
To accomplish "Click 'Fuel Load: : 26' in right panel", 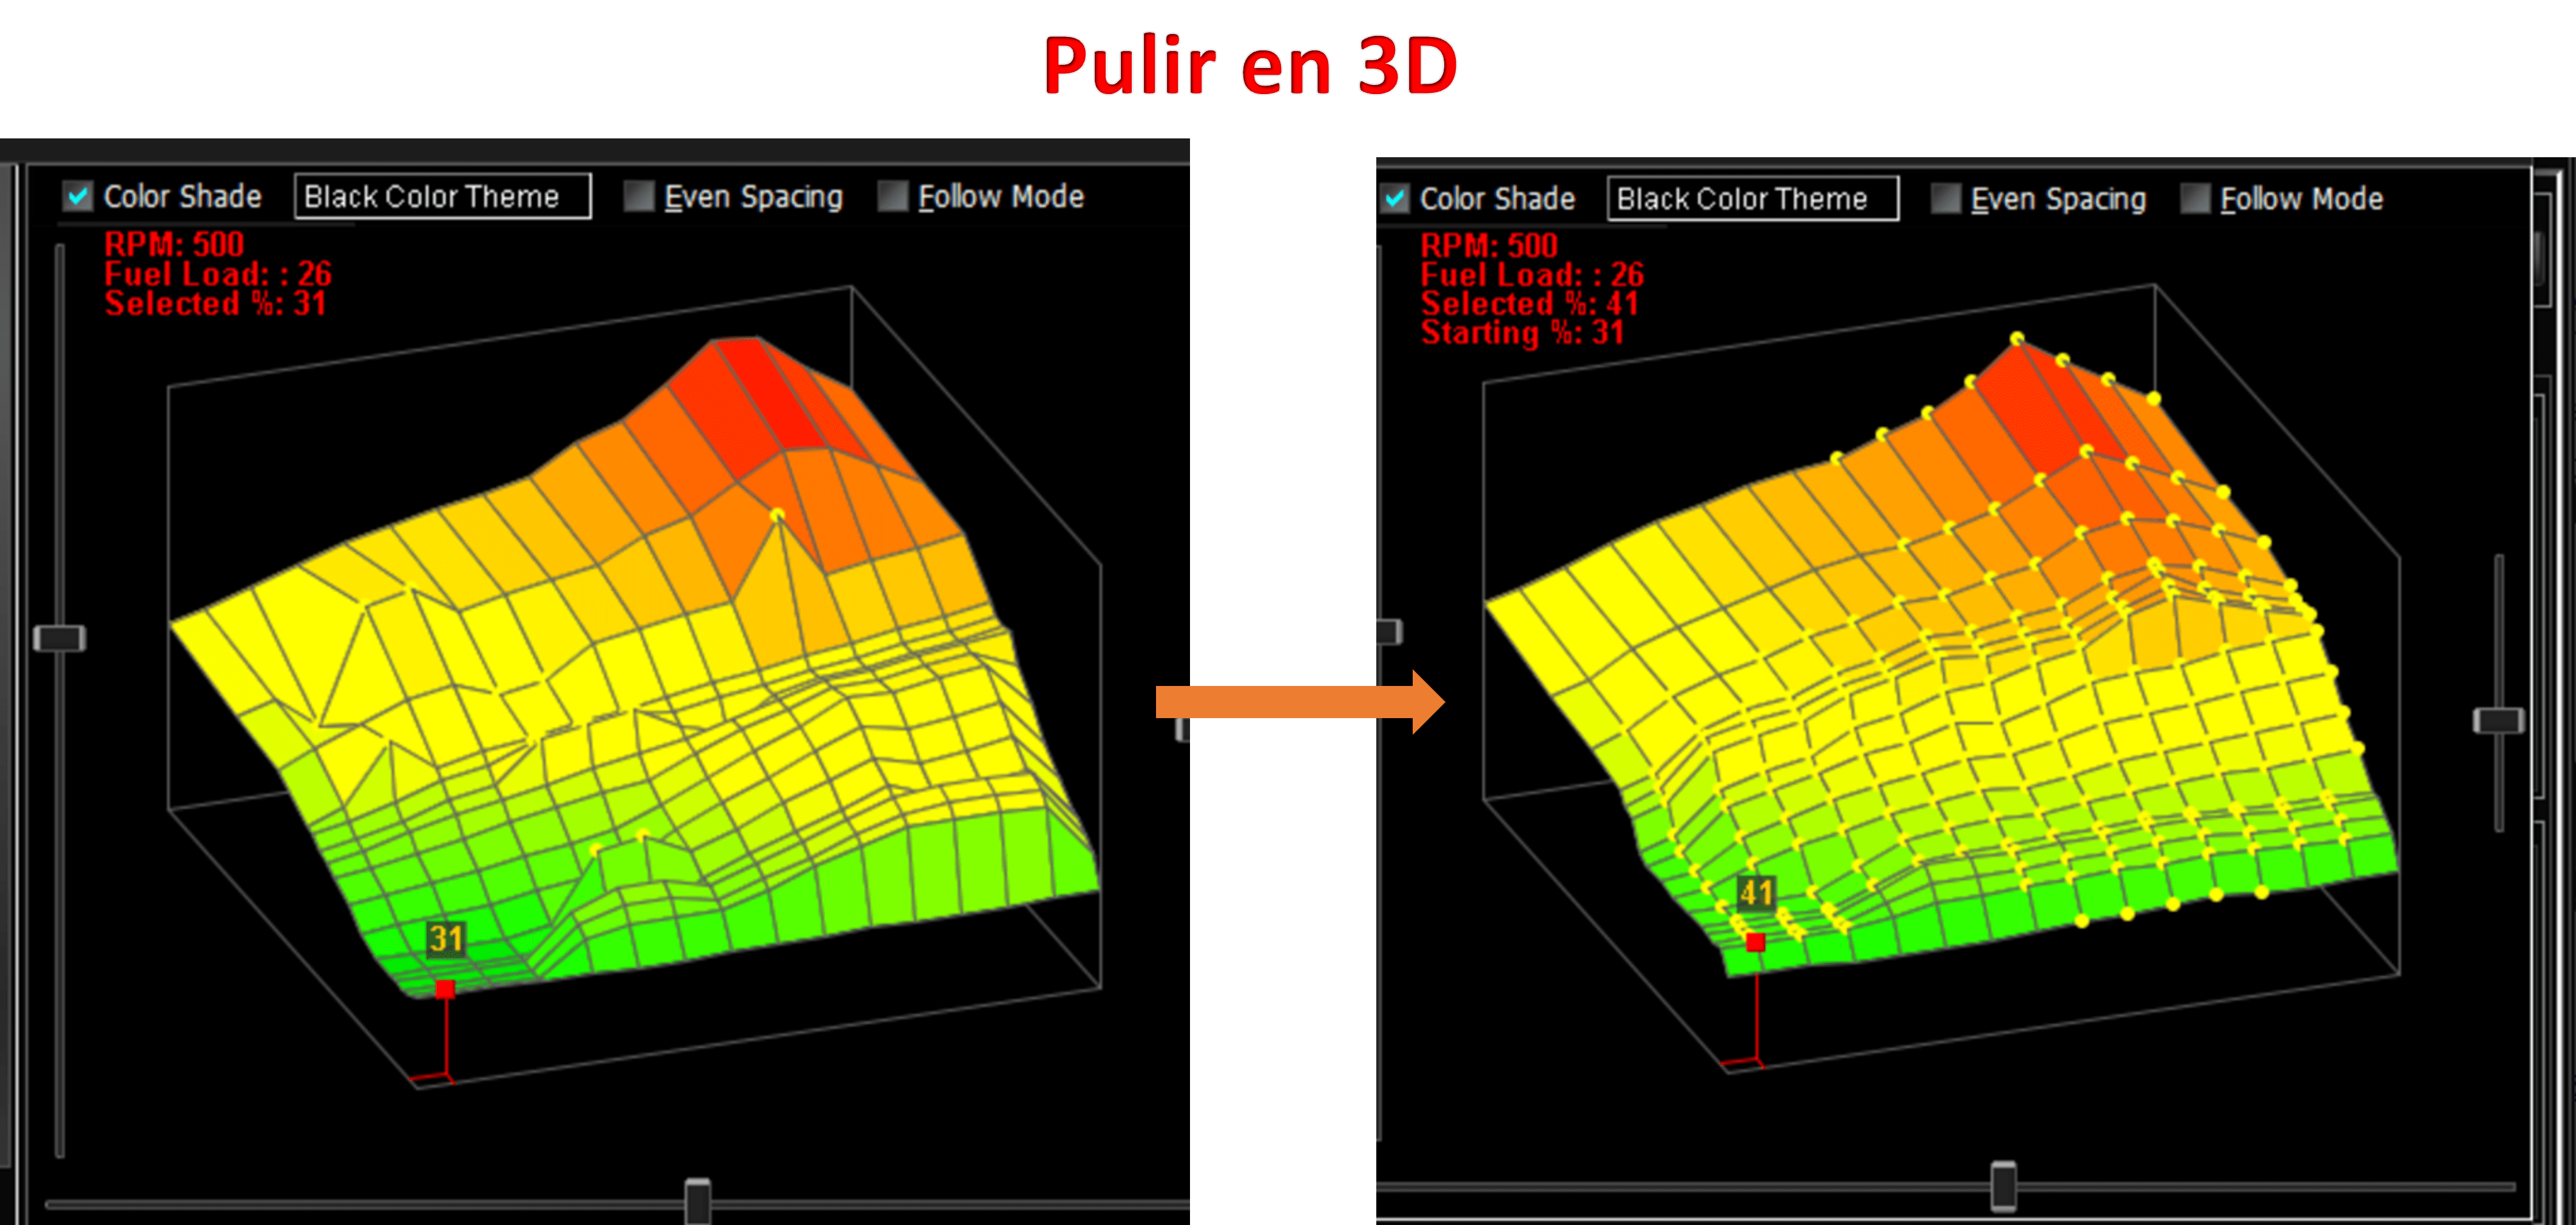I will coord(1532,274).
